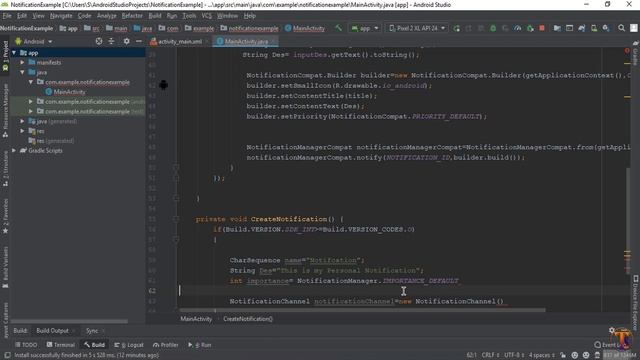Open the File menu
Viewport: 640px width, 360px height.
click(7, 16)
